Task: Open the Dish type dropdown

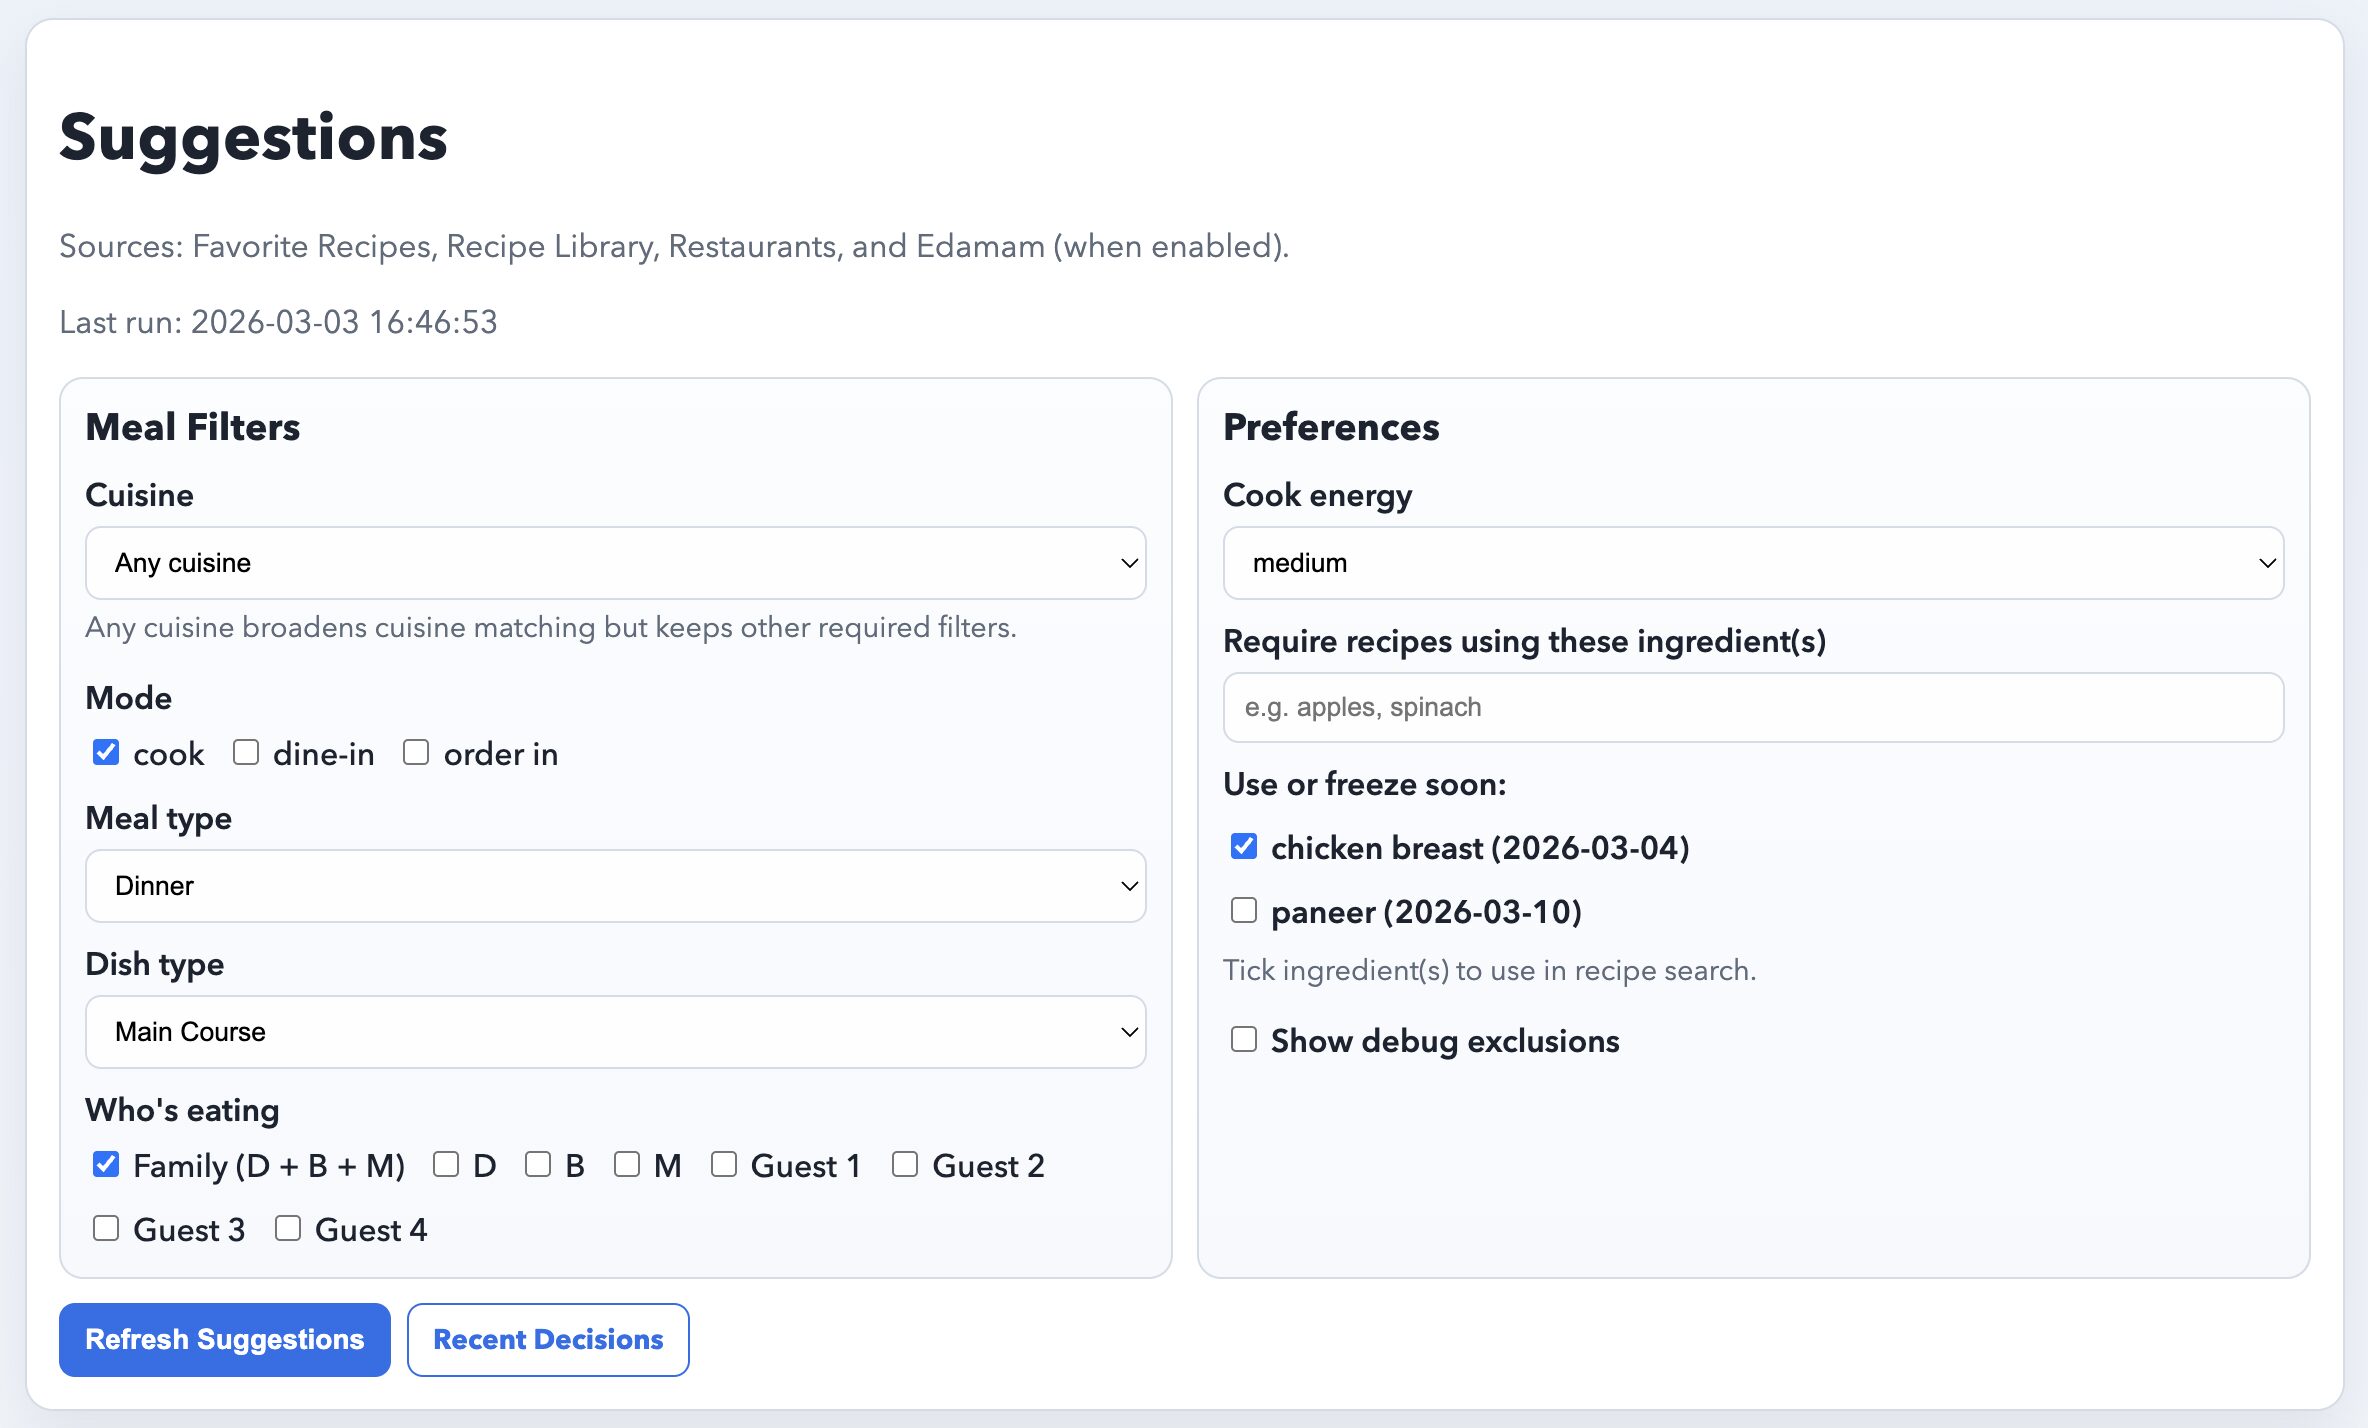Action: [615, 1032]
